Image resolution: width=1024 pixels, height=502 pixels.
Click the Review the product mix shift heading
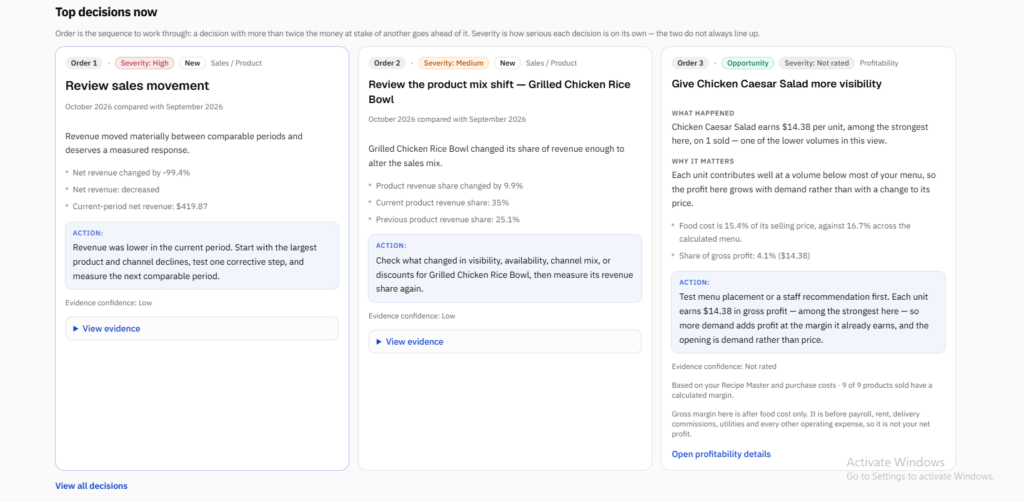click(x=500, y=92)
